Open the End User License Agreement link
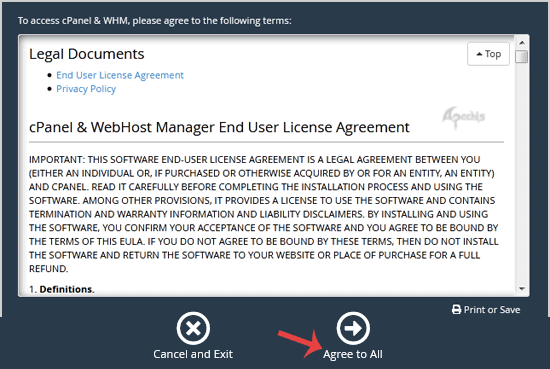The height and width of the screenshot is (369, 550). (x=120, y=75)
